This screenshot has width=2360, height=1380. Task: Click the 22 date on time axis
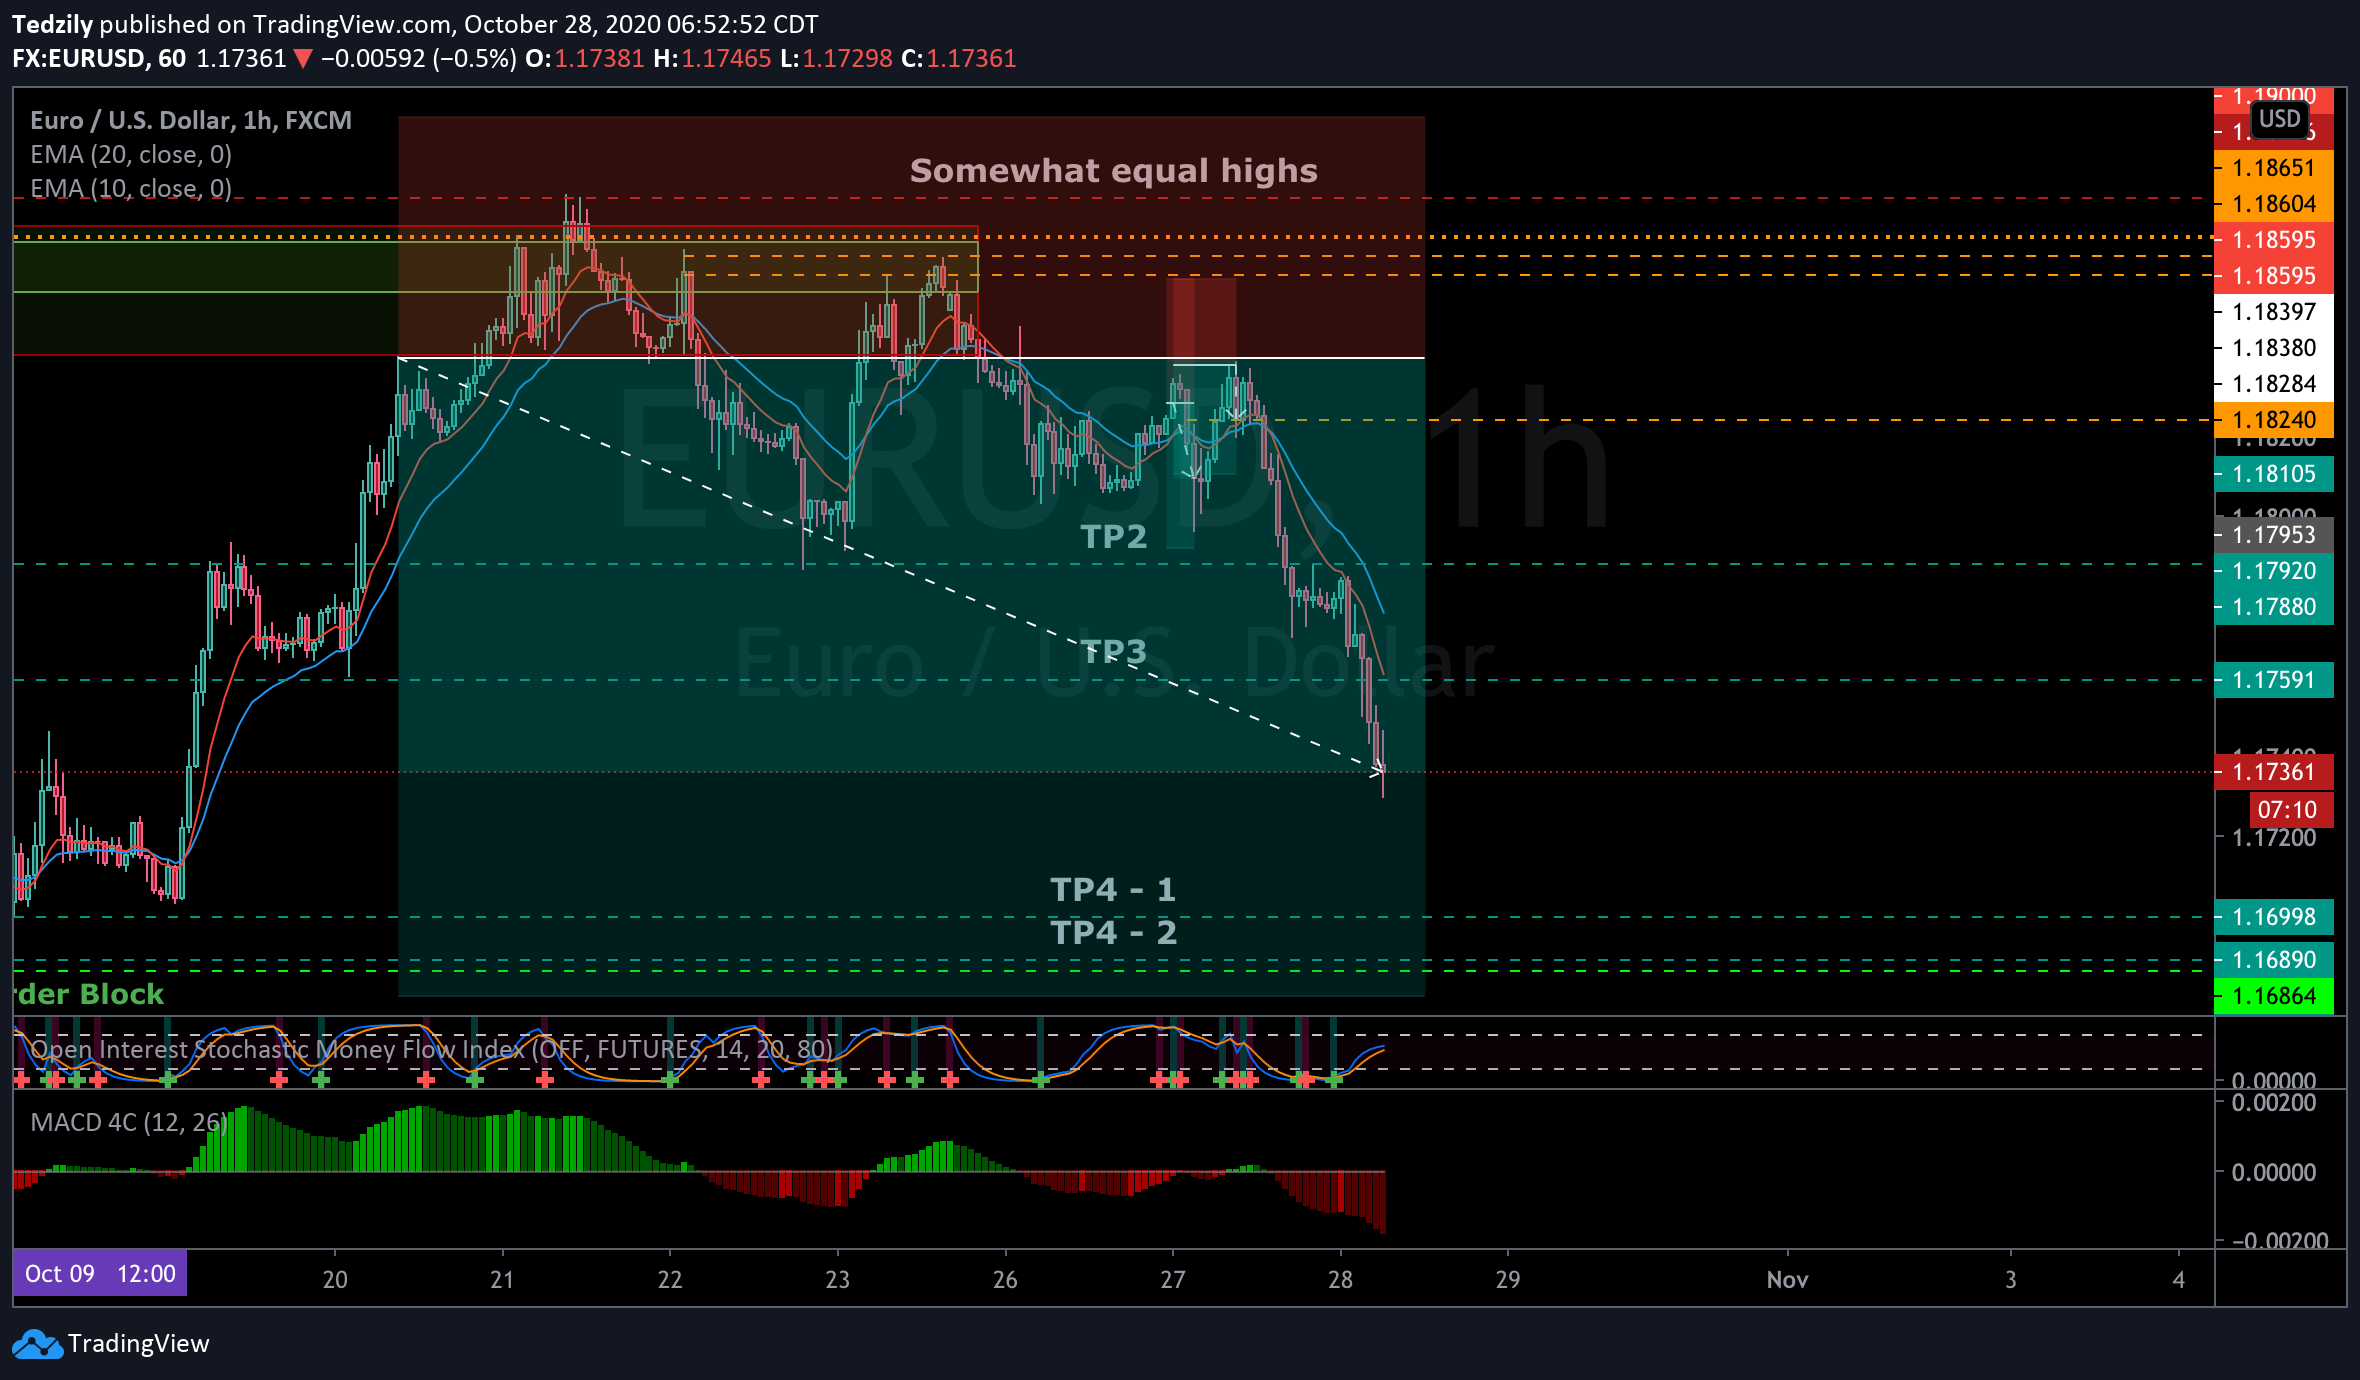670,1280
